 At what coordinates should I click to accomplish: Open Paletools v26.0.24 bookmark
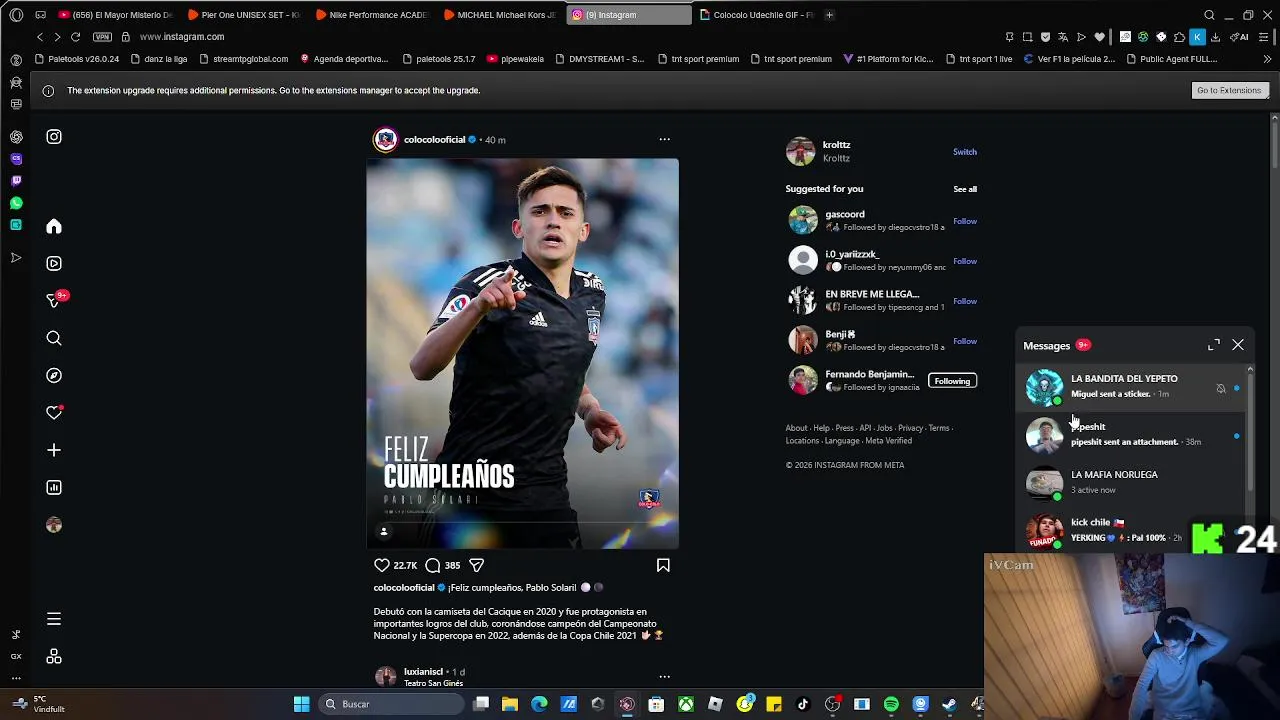tap(77, 59)
